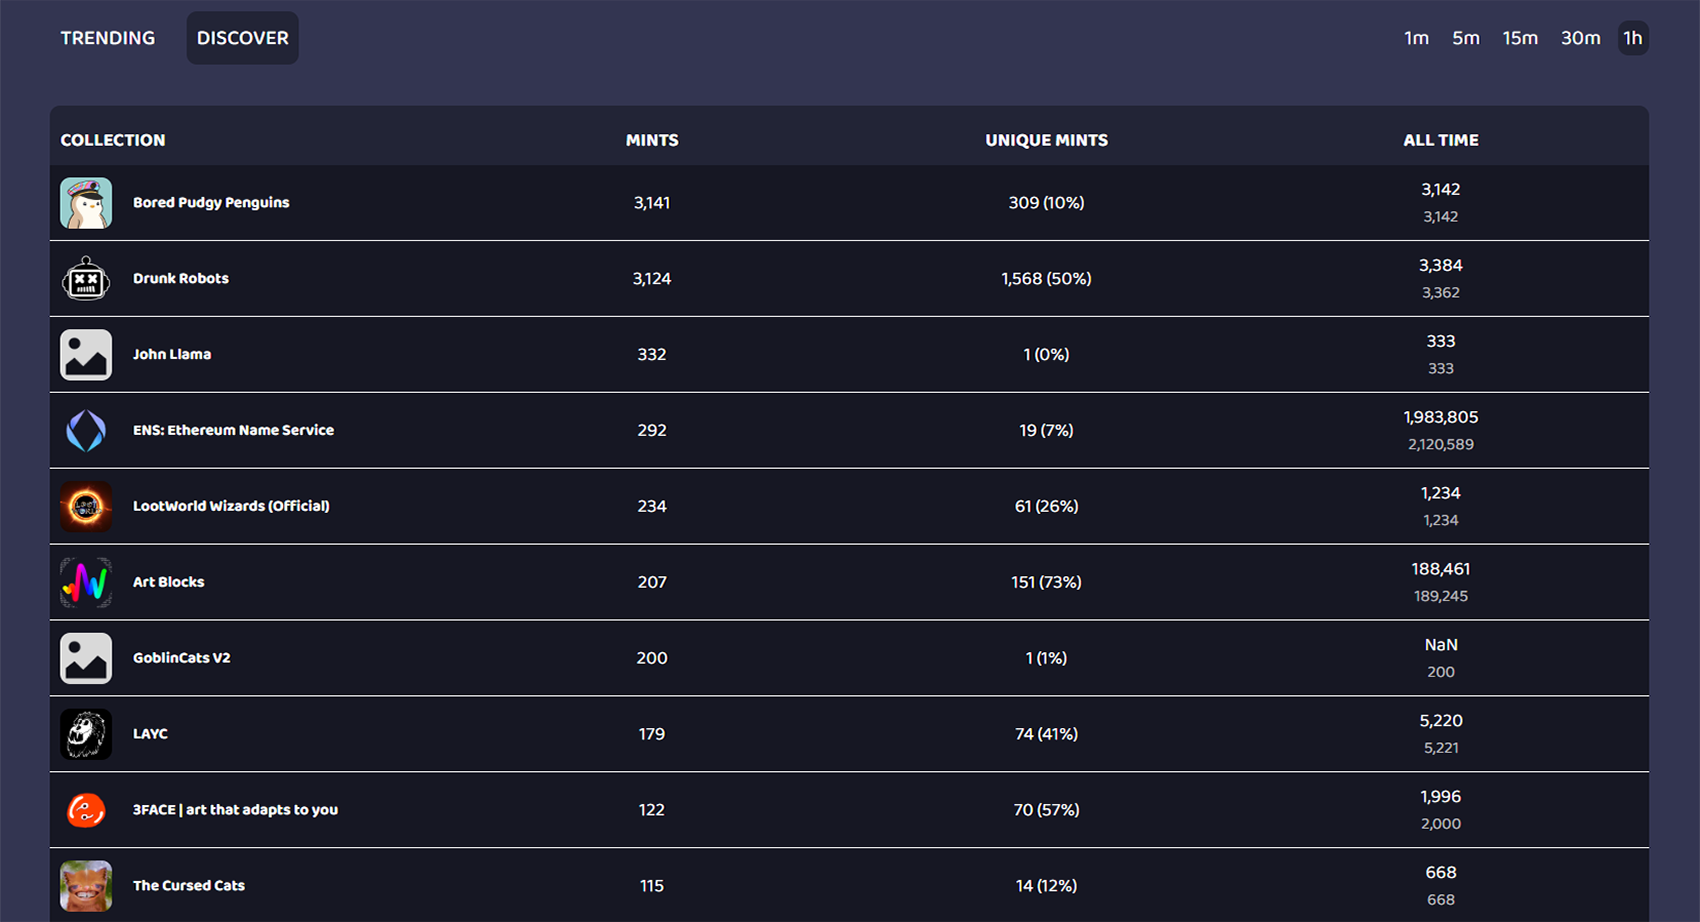The height and width of the screenshot is (922, 1700).
Task: Click unique mints 70 (57%)
Action: tap(1047, 810)
